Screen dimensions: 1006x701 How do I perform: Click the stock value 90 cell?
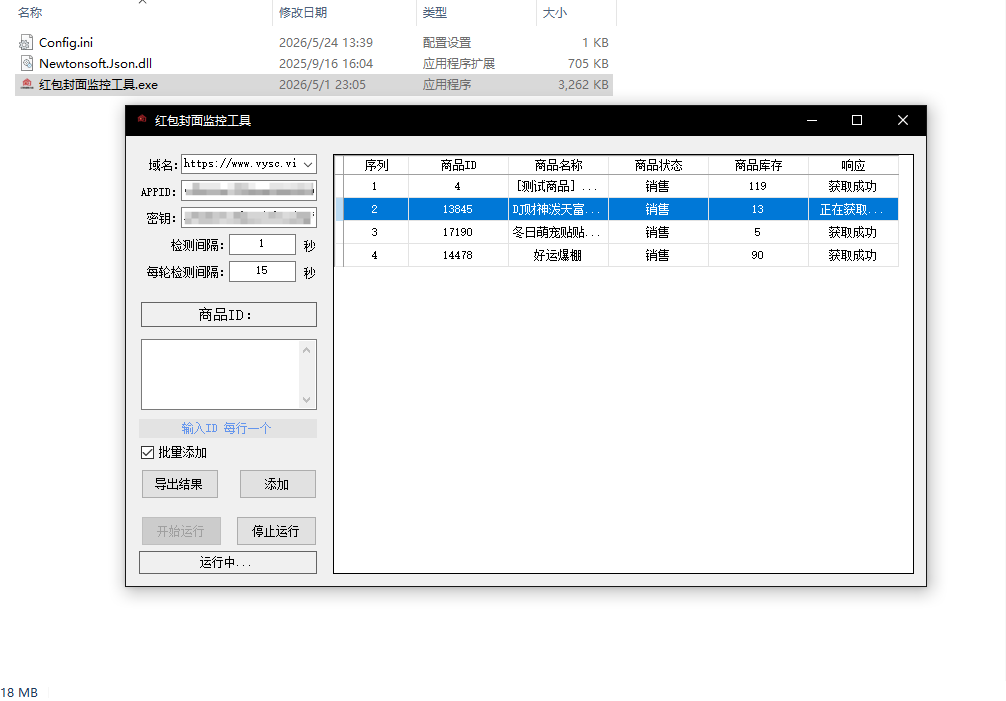click(758, 255)
